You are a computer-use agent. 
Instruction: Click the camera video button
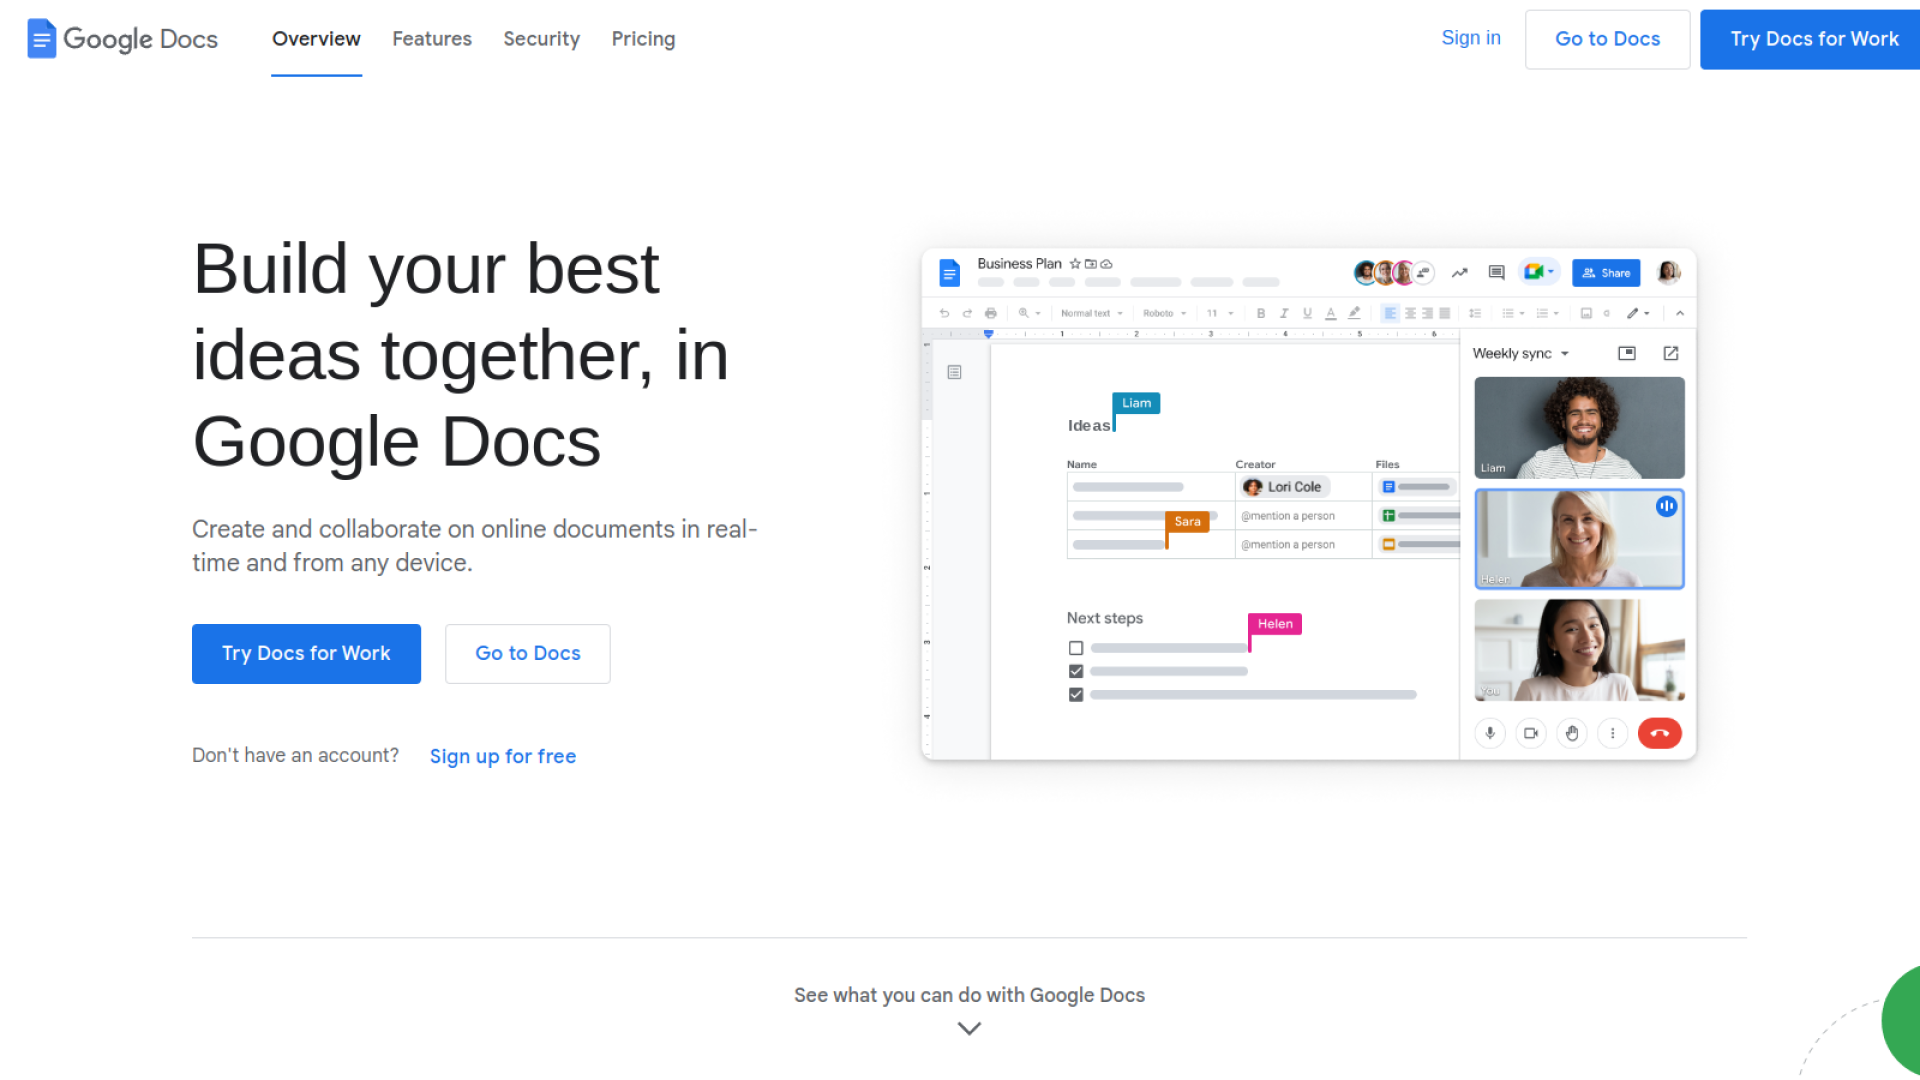(x=1531, y=733)
